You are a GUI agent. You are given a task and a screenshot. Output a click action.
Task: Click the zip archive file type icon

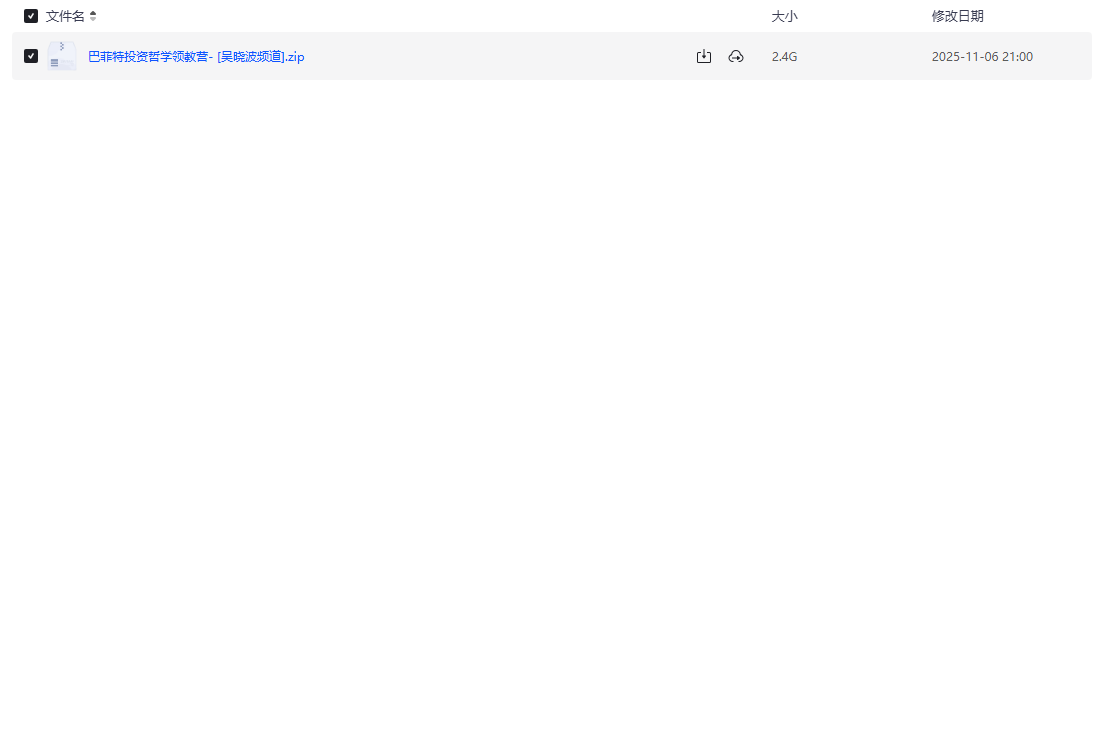point(62,56)
